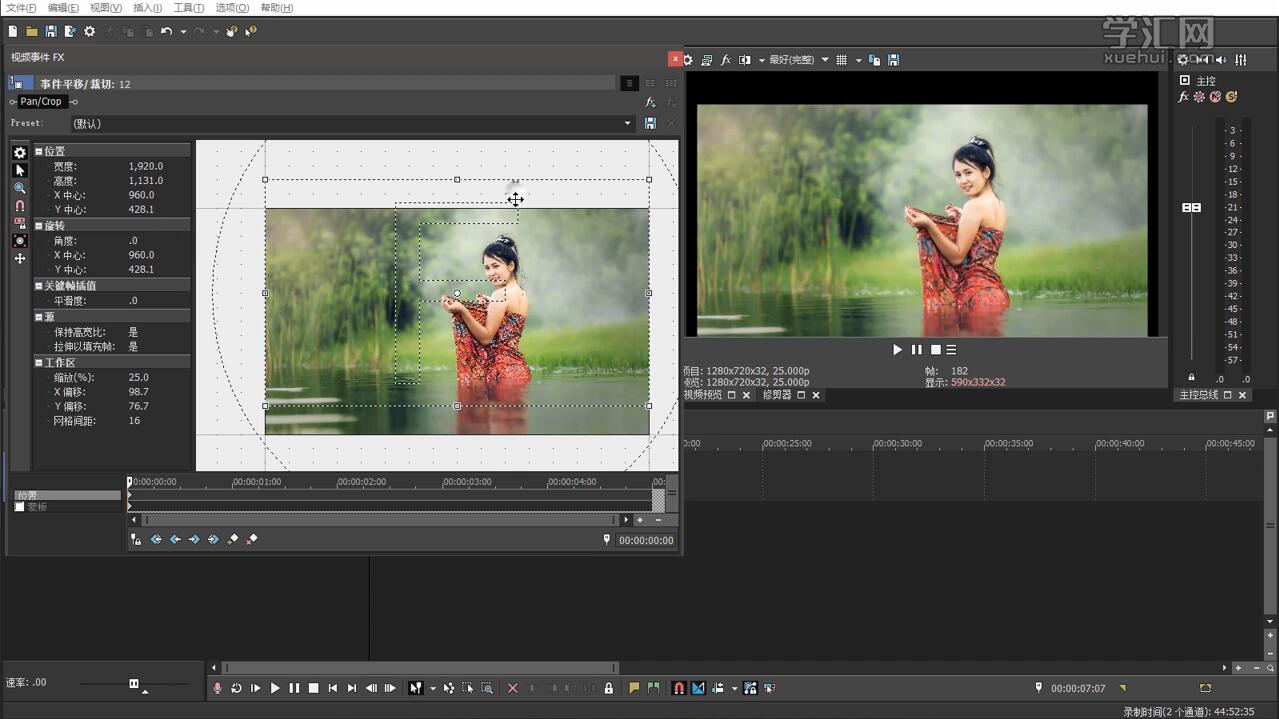The image size is (1279, 719).
Task: Click the 宽度 value 1,920.0
Action: (146, 166)
